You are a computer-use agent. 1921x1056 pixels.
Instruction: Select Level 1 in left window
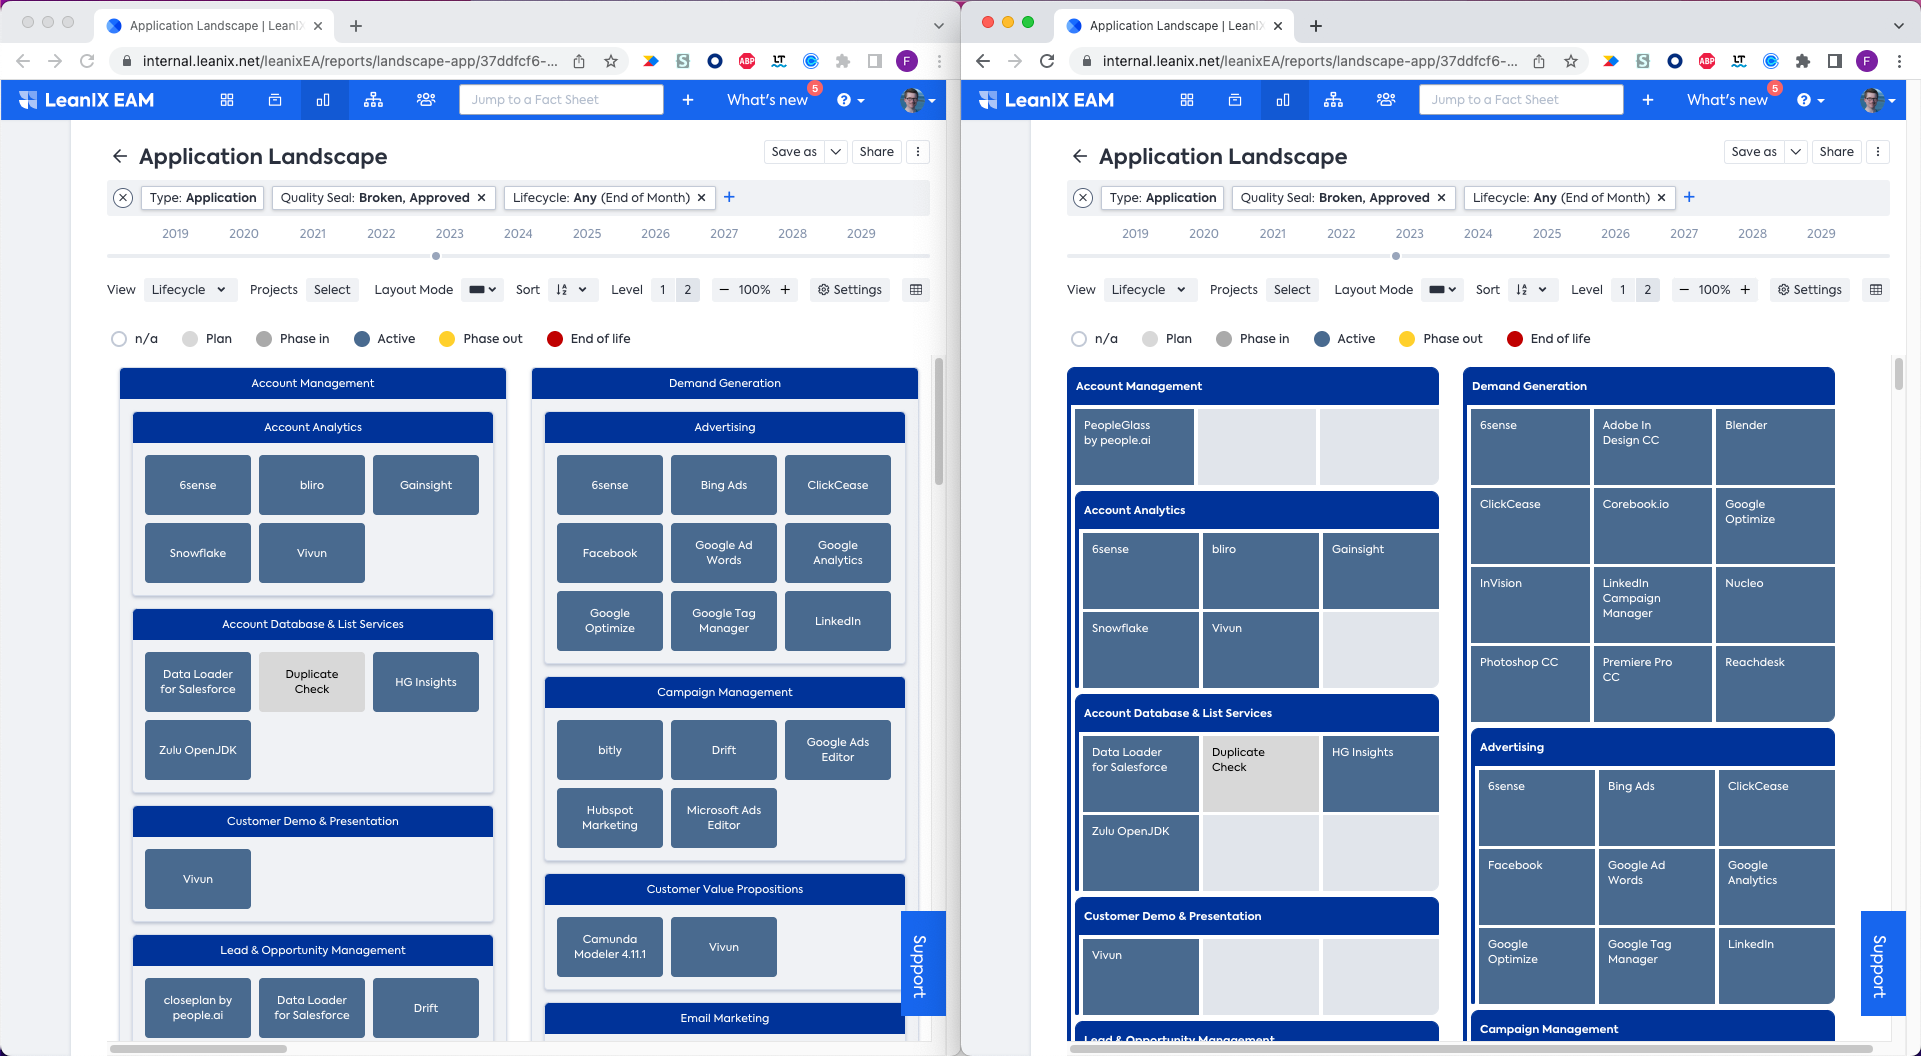tap(662, 290)
